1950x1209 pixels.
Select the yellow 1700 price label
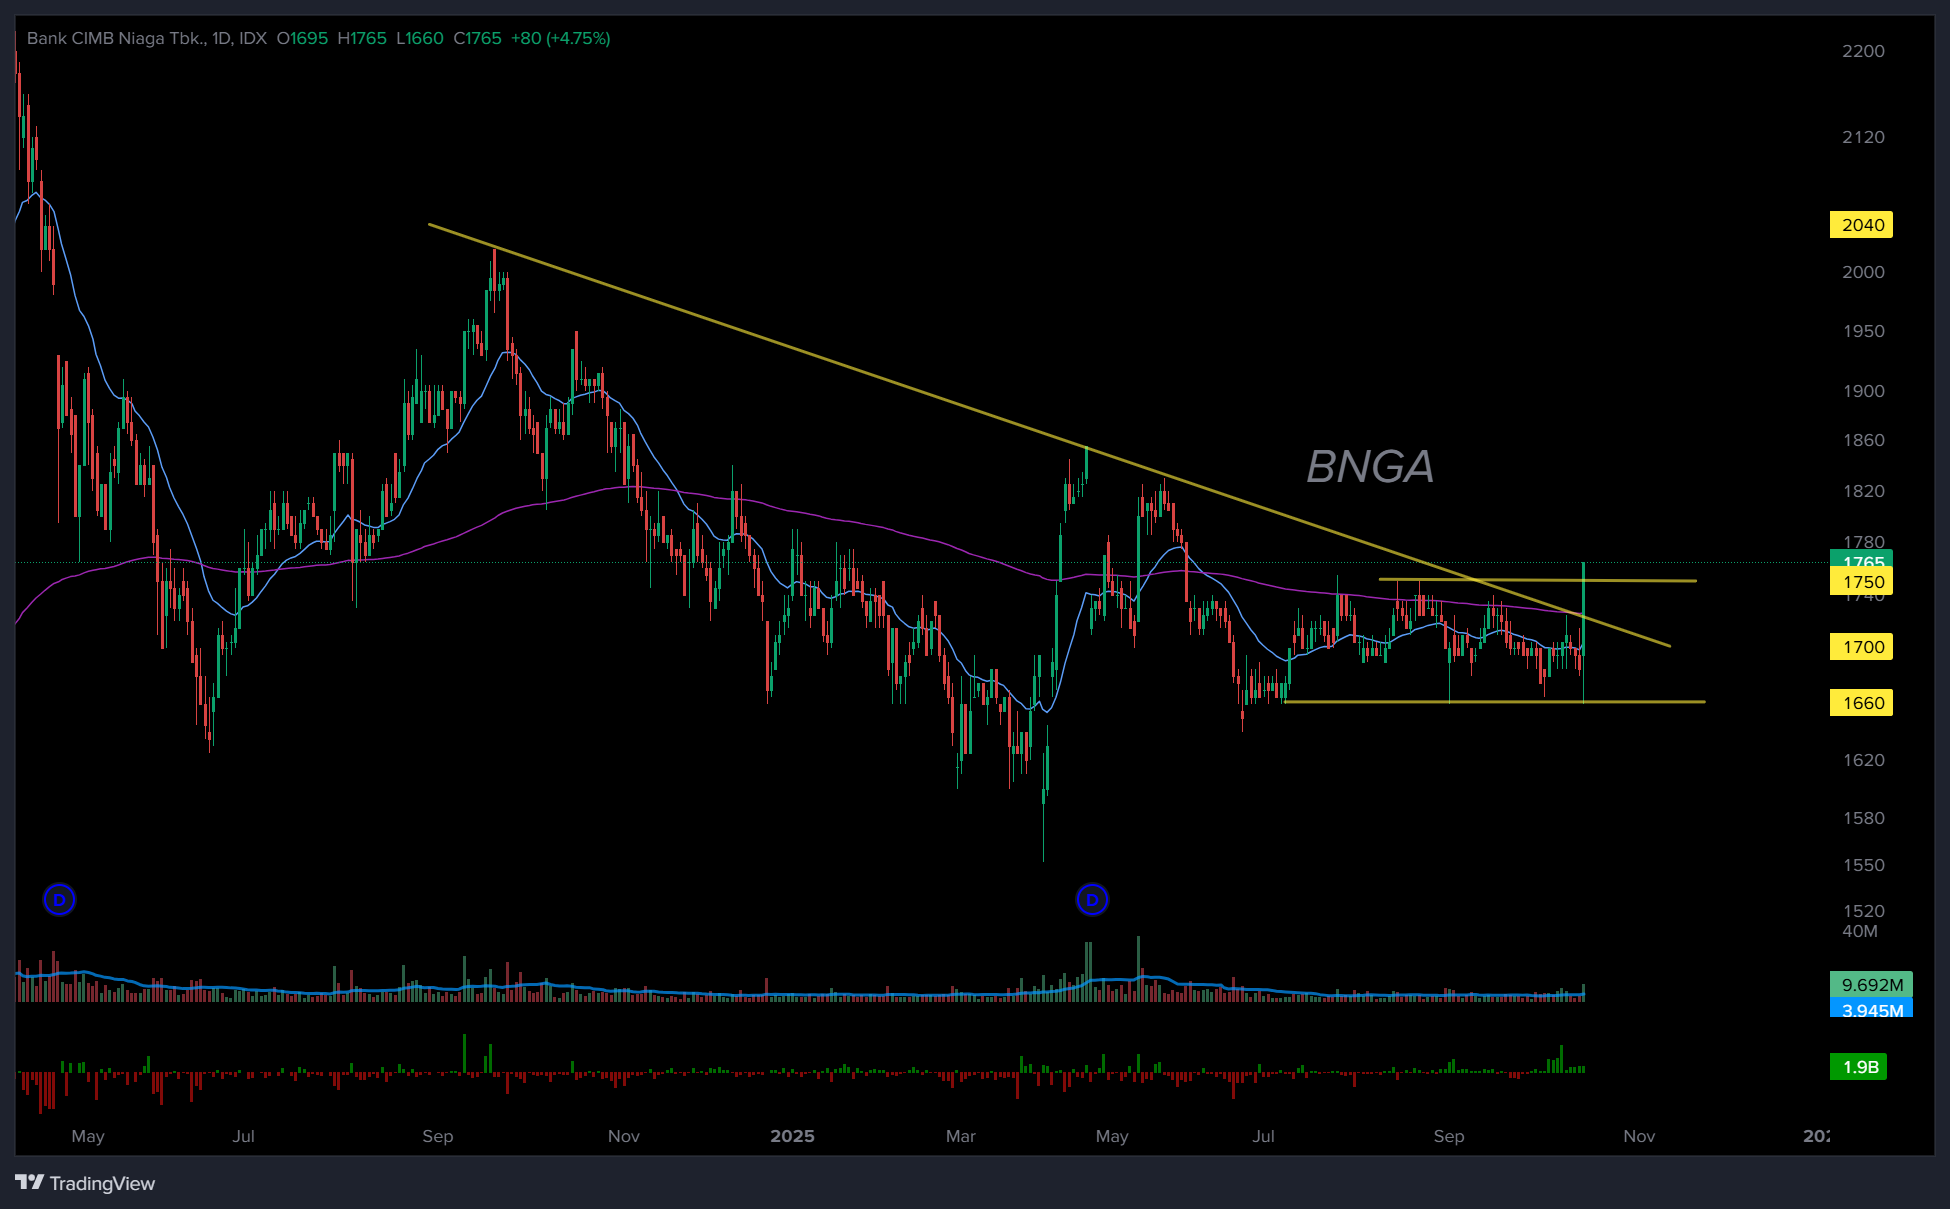coord(1861,647)
